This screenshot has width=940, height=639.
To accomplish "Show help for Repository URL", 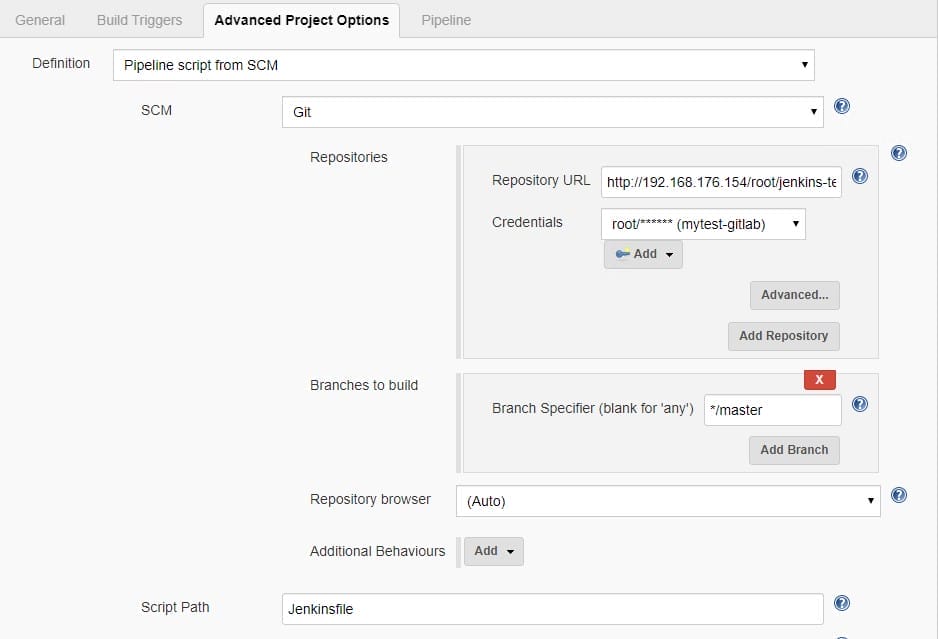I will click(x=859, y=176).
